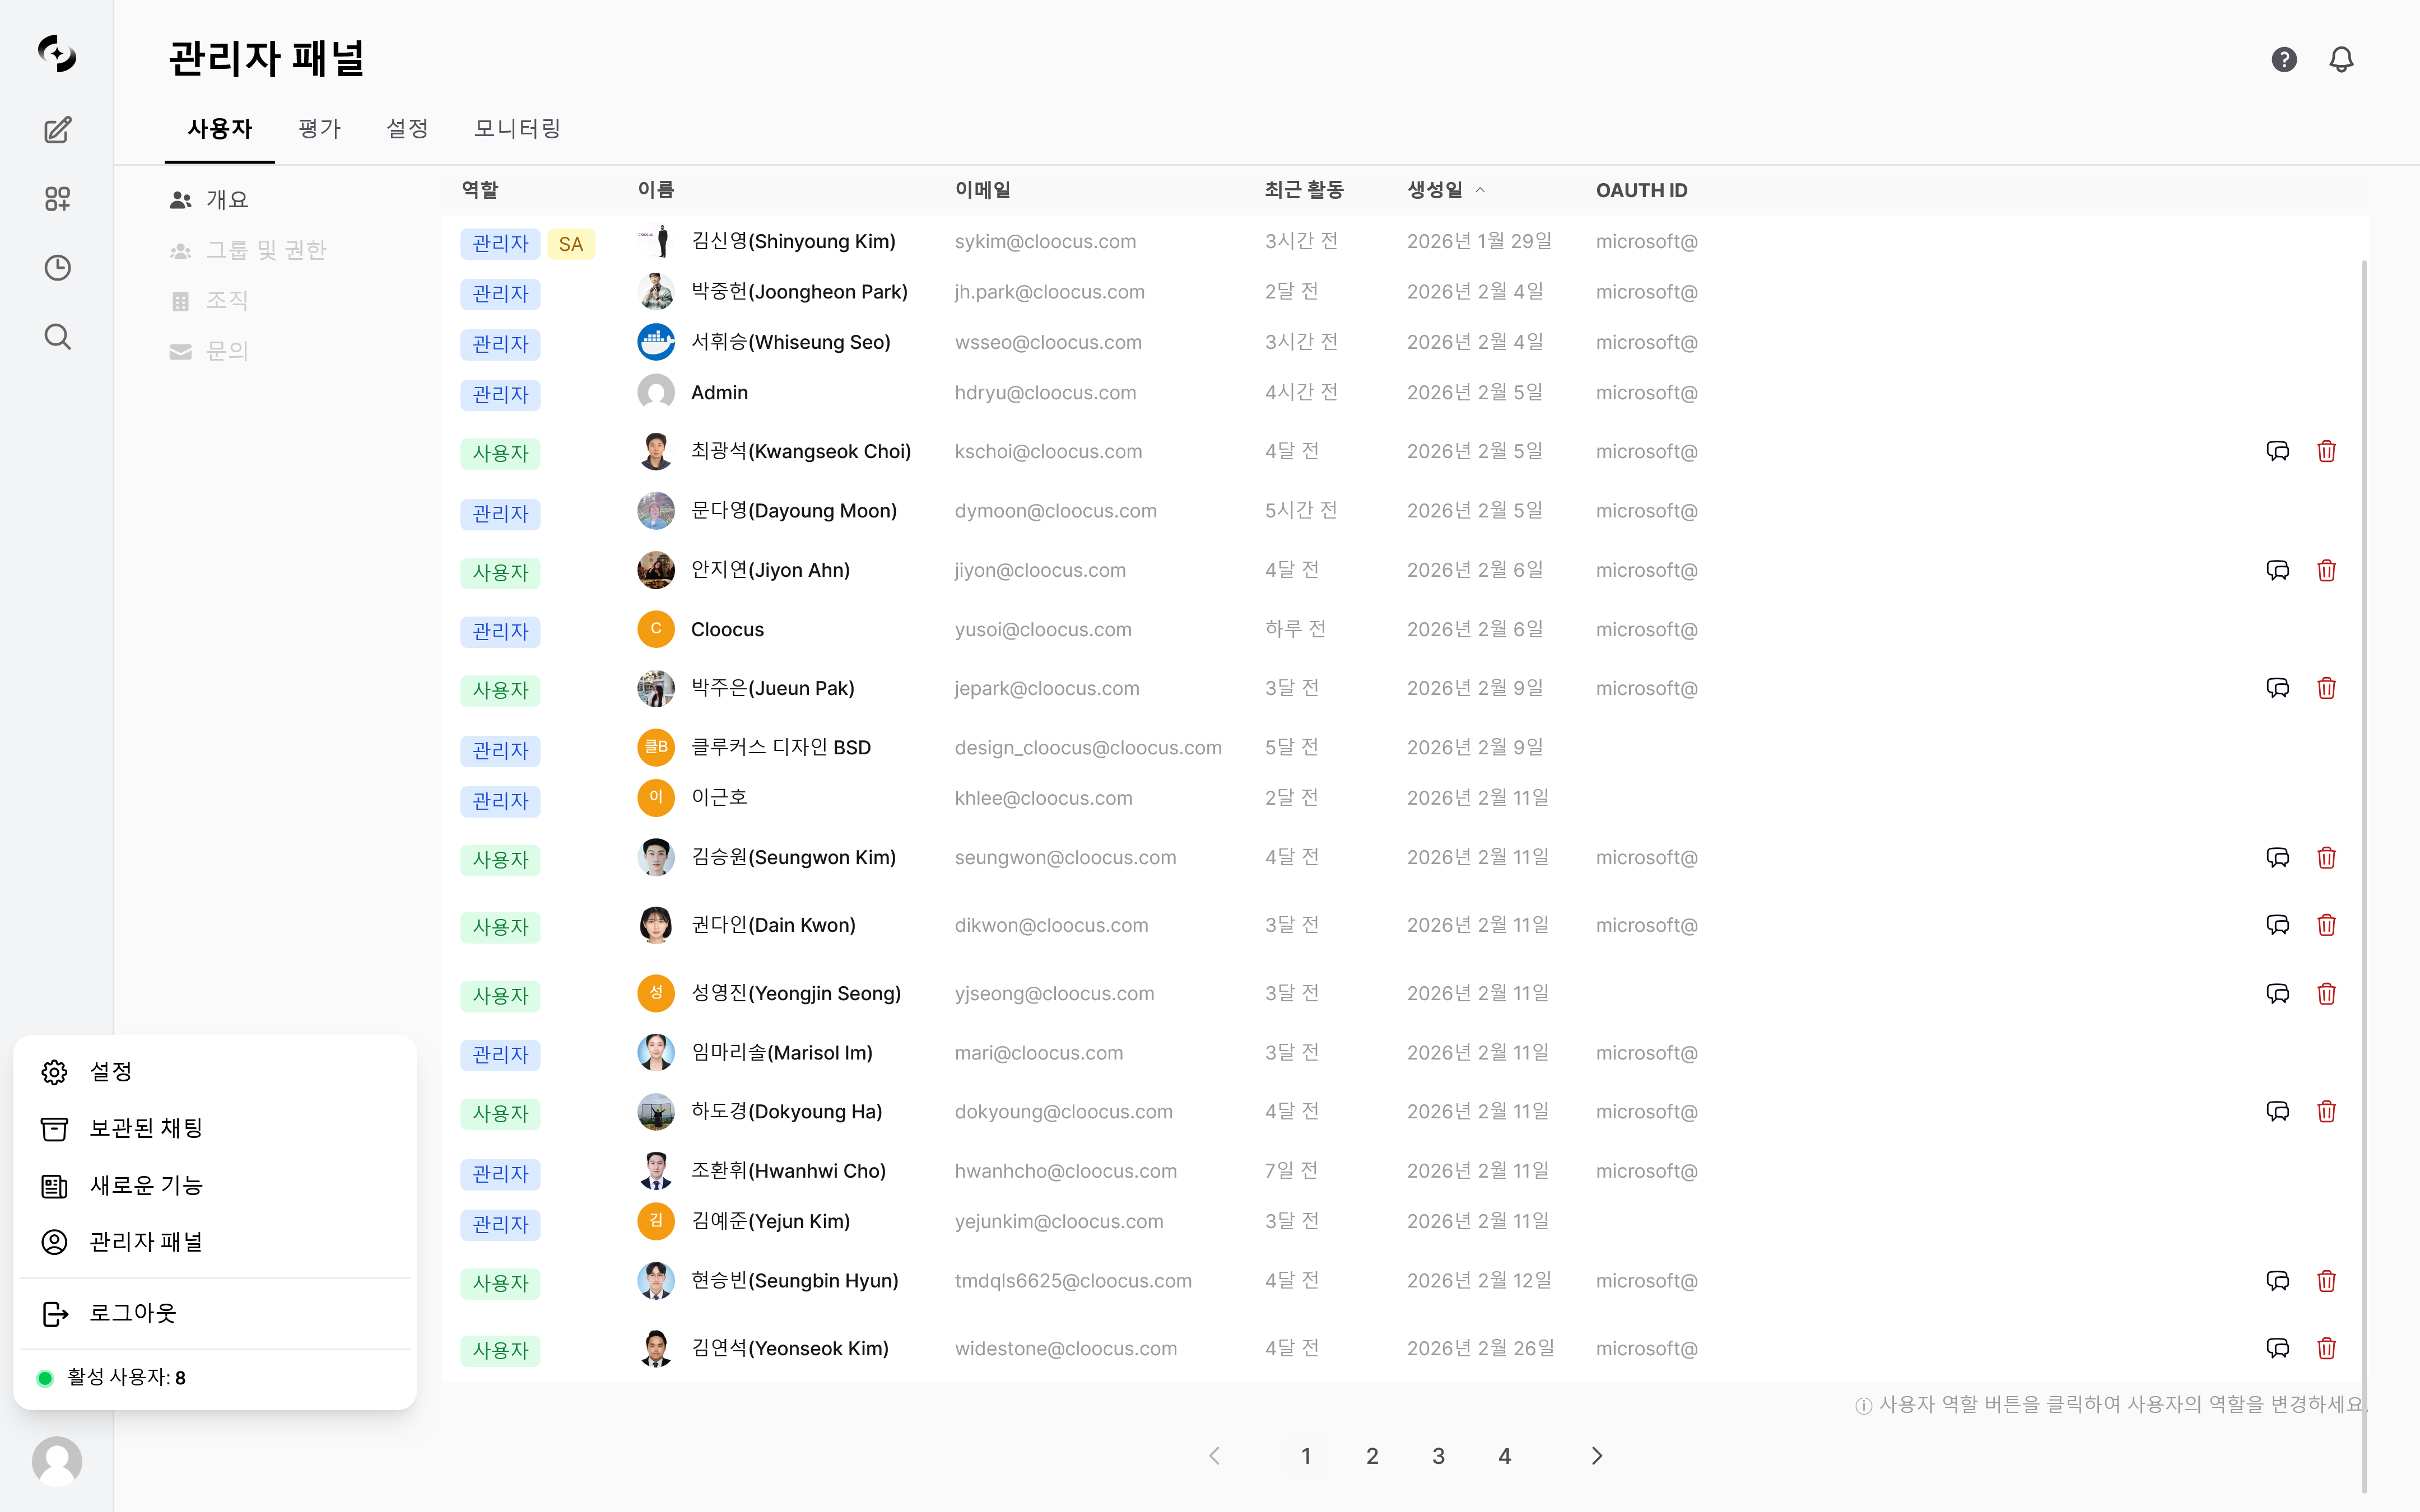
Task: Go to previous page chevron
Action: (1215, 1456)
